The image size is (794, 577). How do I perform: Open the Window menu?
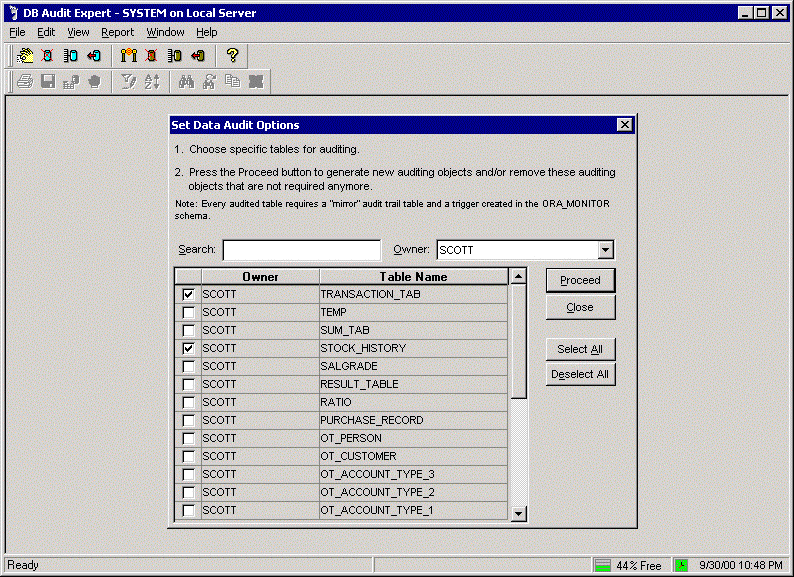point(165,32)
